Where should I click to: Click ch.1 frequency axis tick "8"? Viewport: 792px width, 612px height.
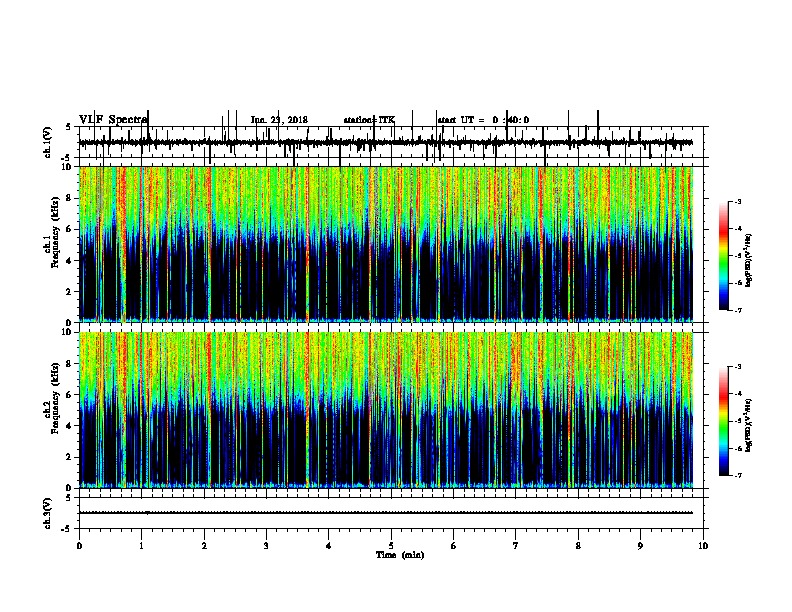[69, 198]
